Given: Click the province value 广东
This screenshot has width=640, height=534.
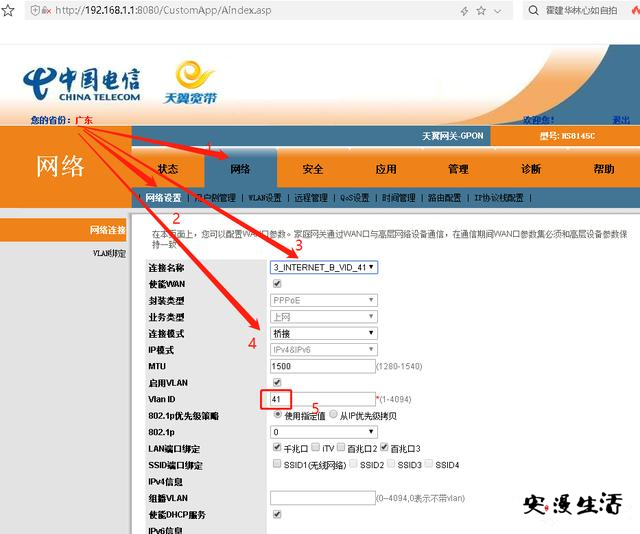Looking at the screenshot, I should (84, 120).
